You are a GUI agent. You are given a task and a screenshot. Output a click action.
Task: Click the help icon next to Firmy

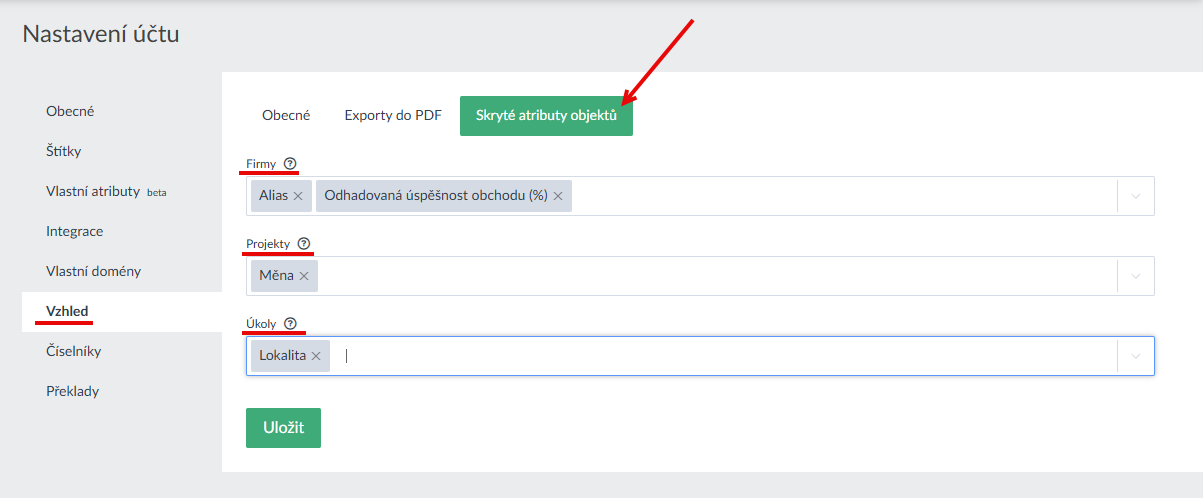tap(290, 163)
